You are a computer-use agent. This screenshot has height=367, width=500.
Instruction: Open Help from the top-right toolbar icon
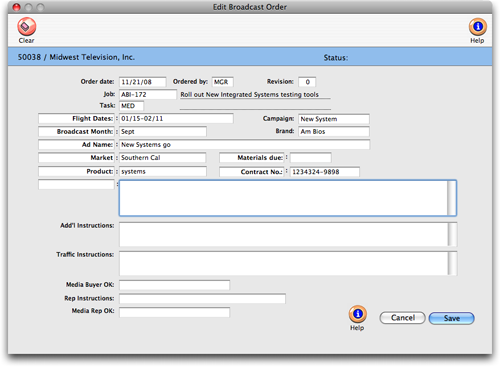tap(478, 27)
